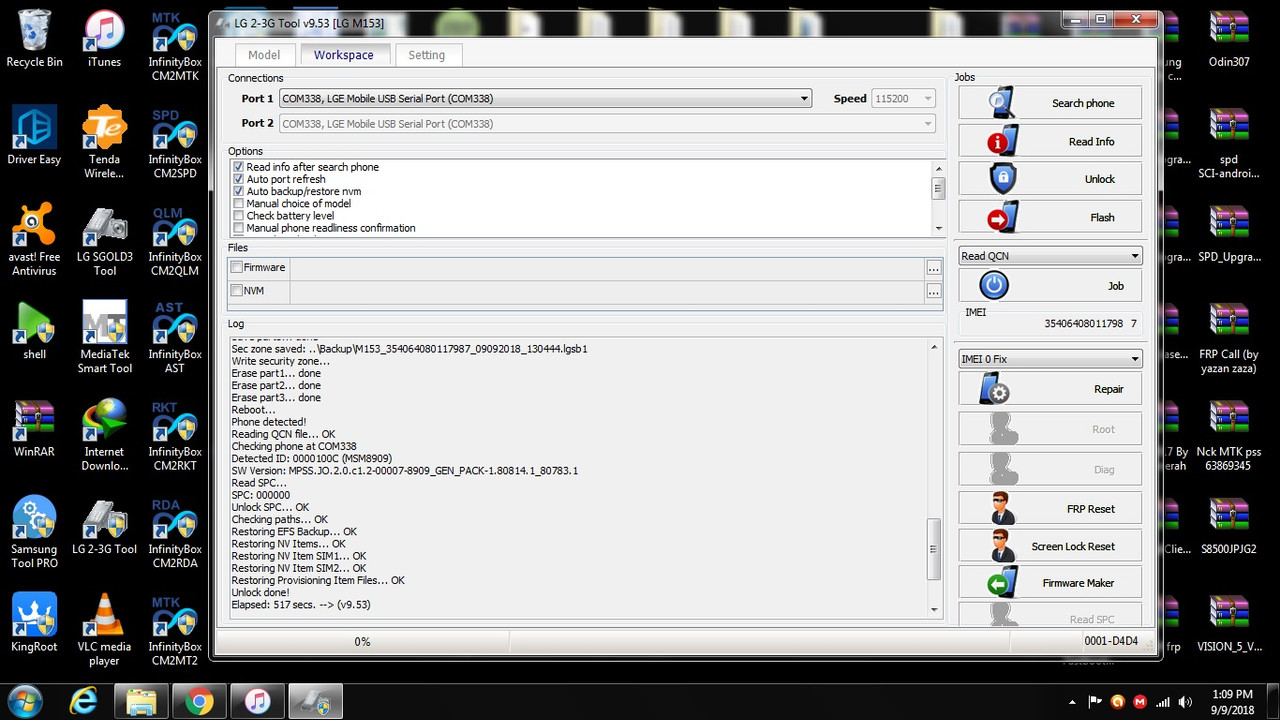1280x720 pixels.
Task: Open shell desktop icon
Action: 34,331
